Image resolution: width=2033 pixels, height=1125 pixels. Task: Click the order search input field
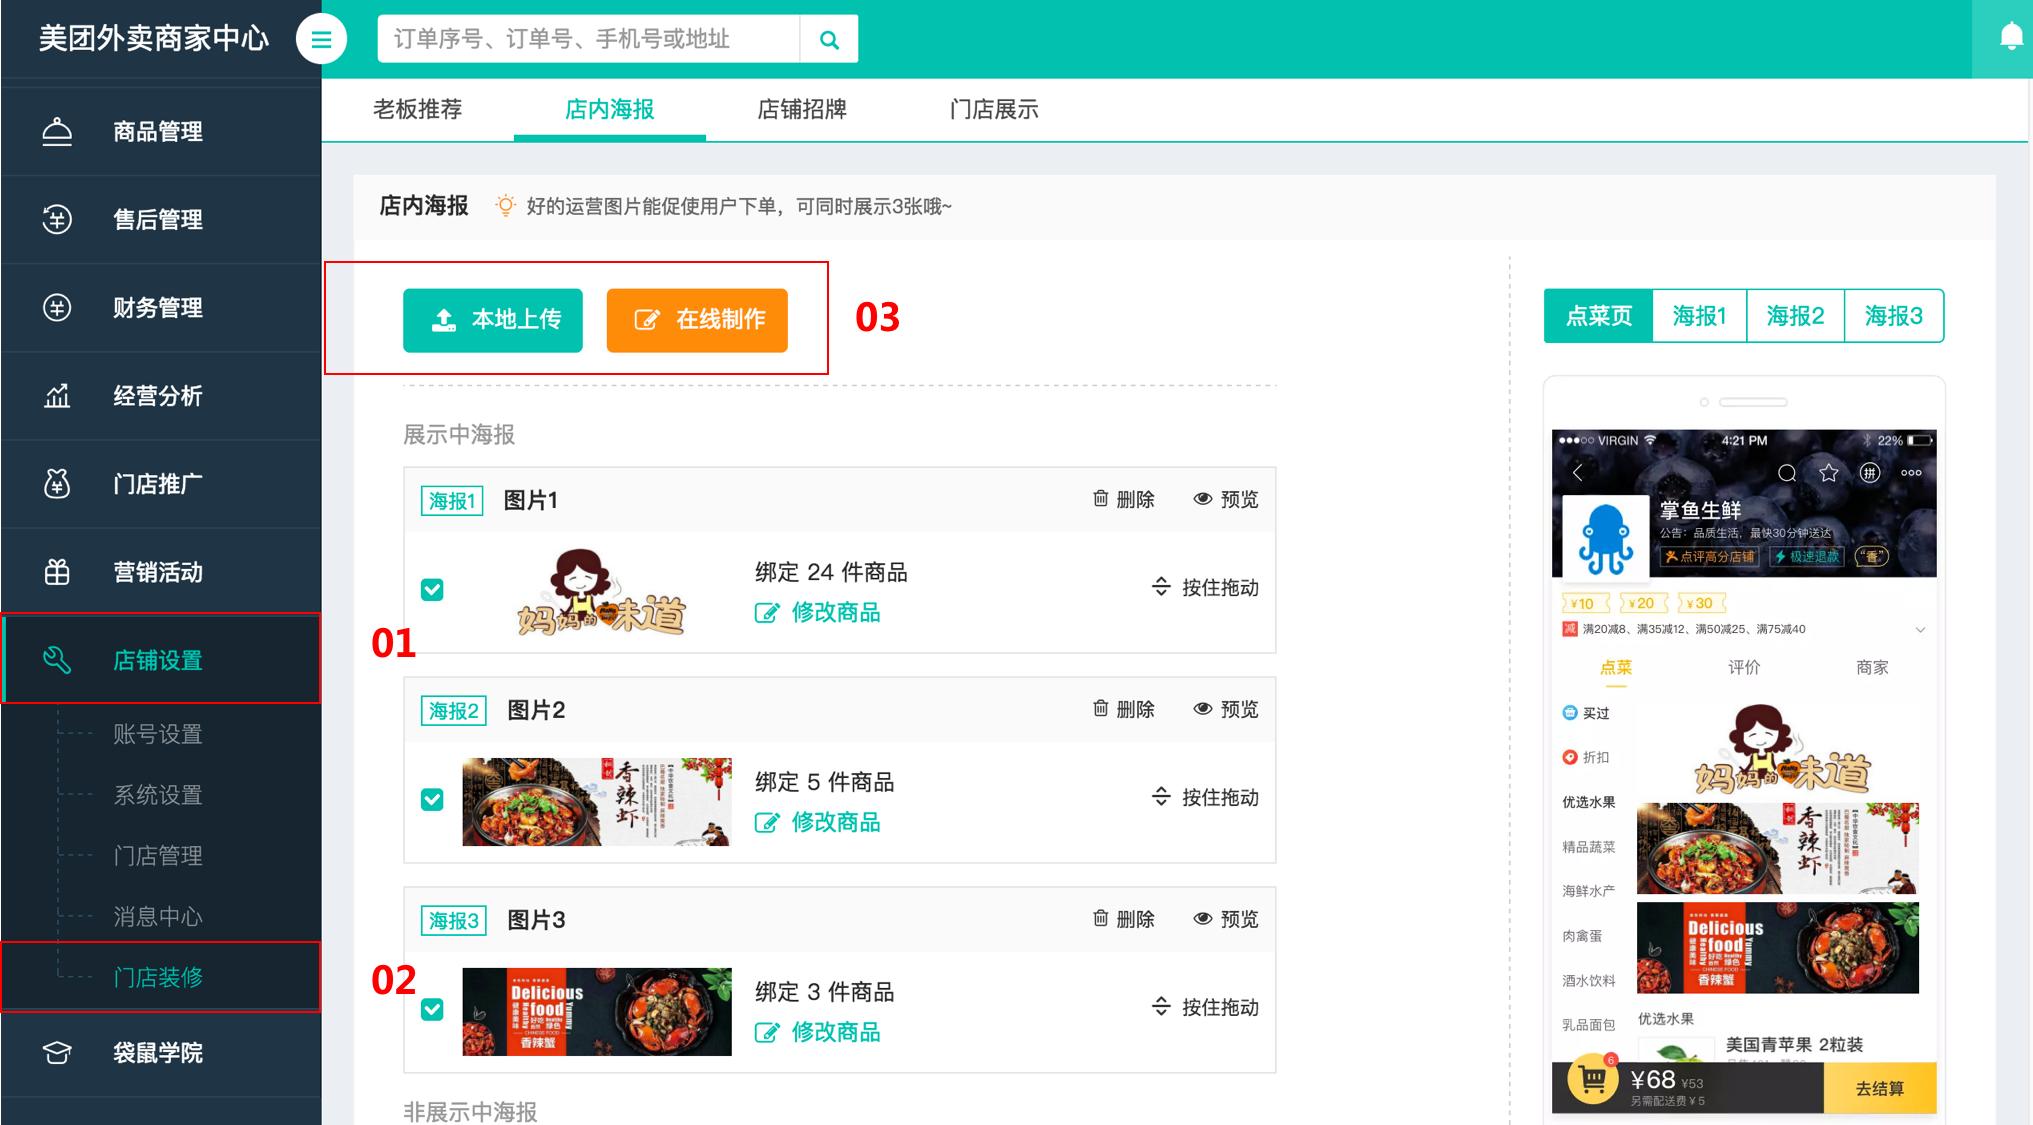pyautogui.click(x=589, y=39)
